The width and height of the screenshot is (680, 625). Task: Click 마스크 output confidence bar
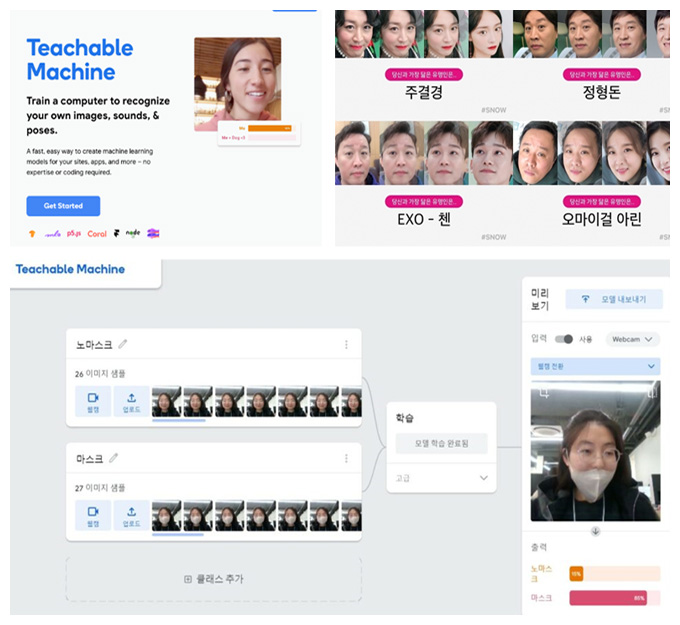(615, 598)
